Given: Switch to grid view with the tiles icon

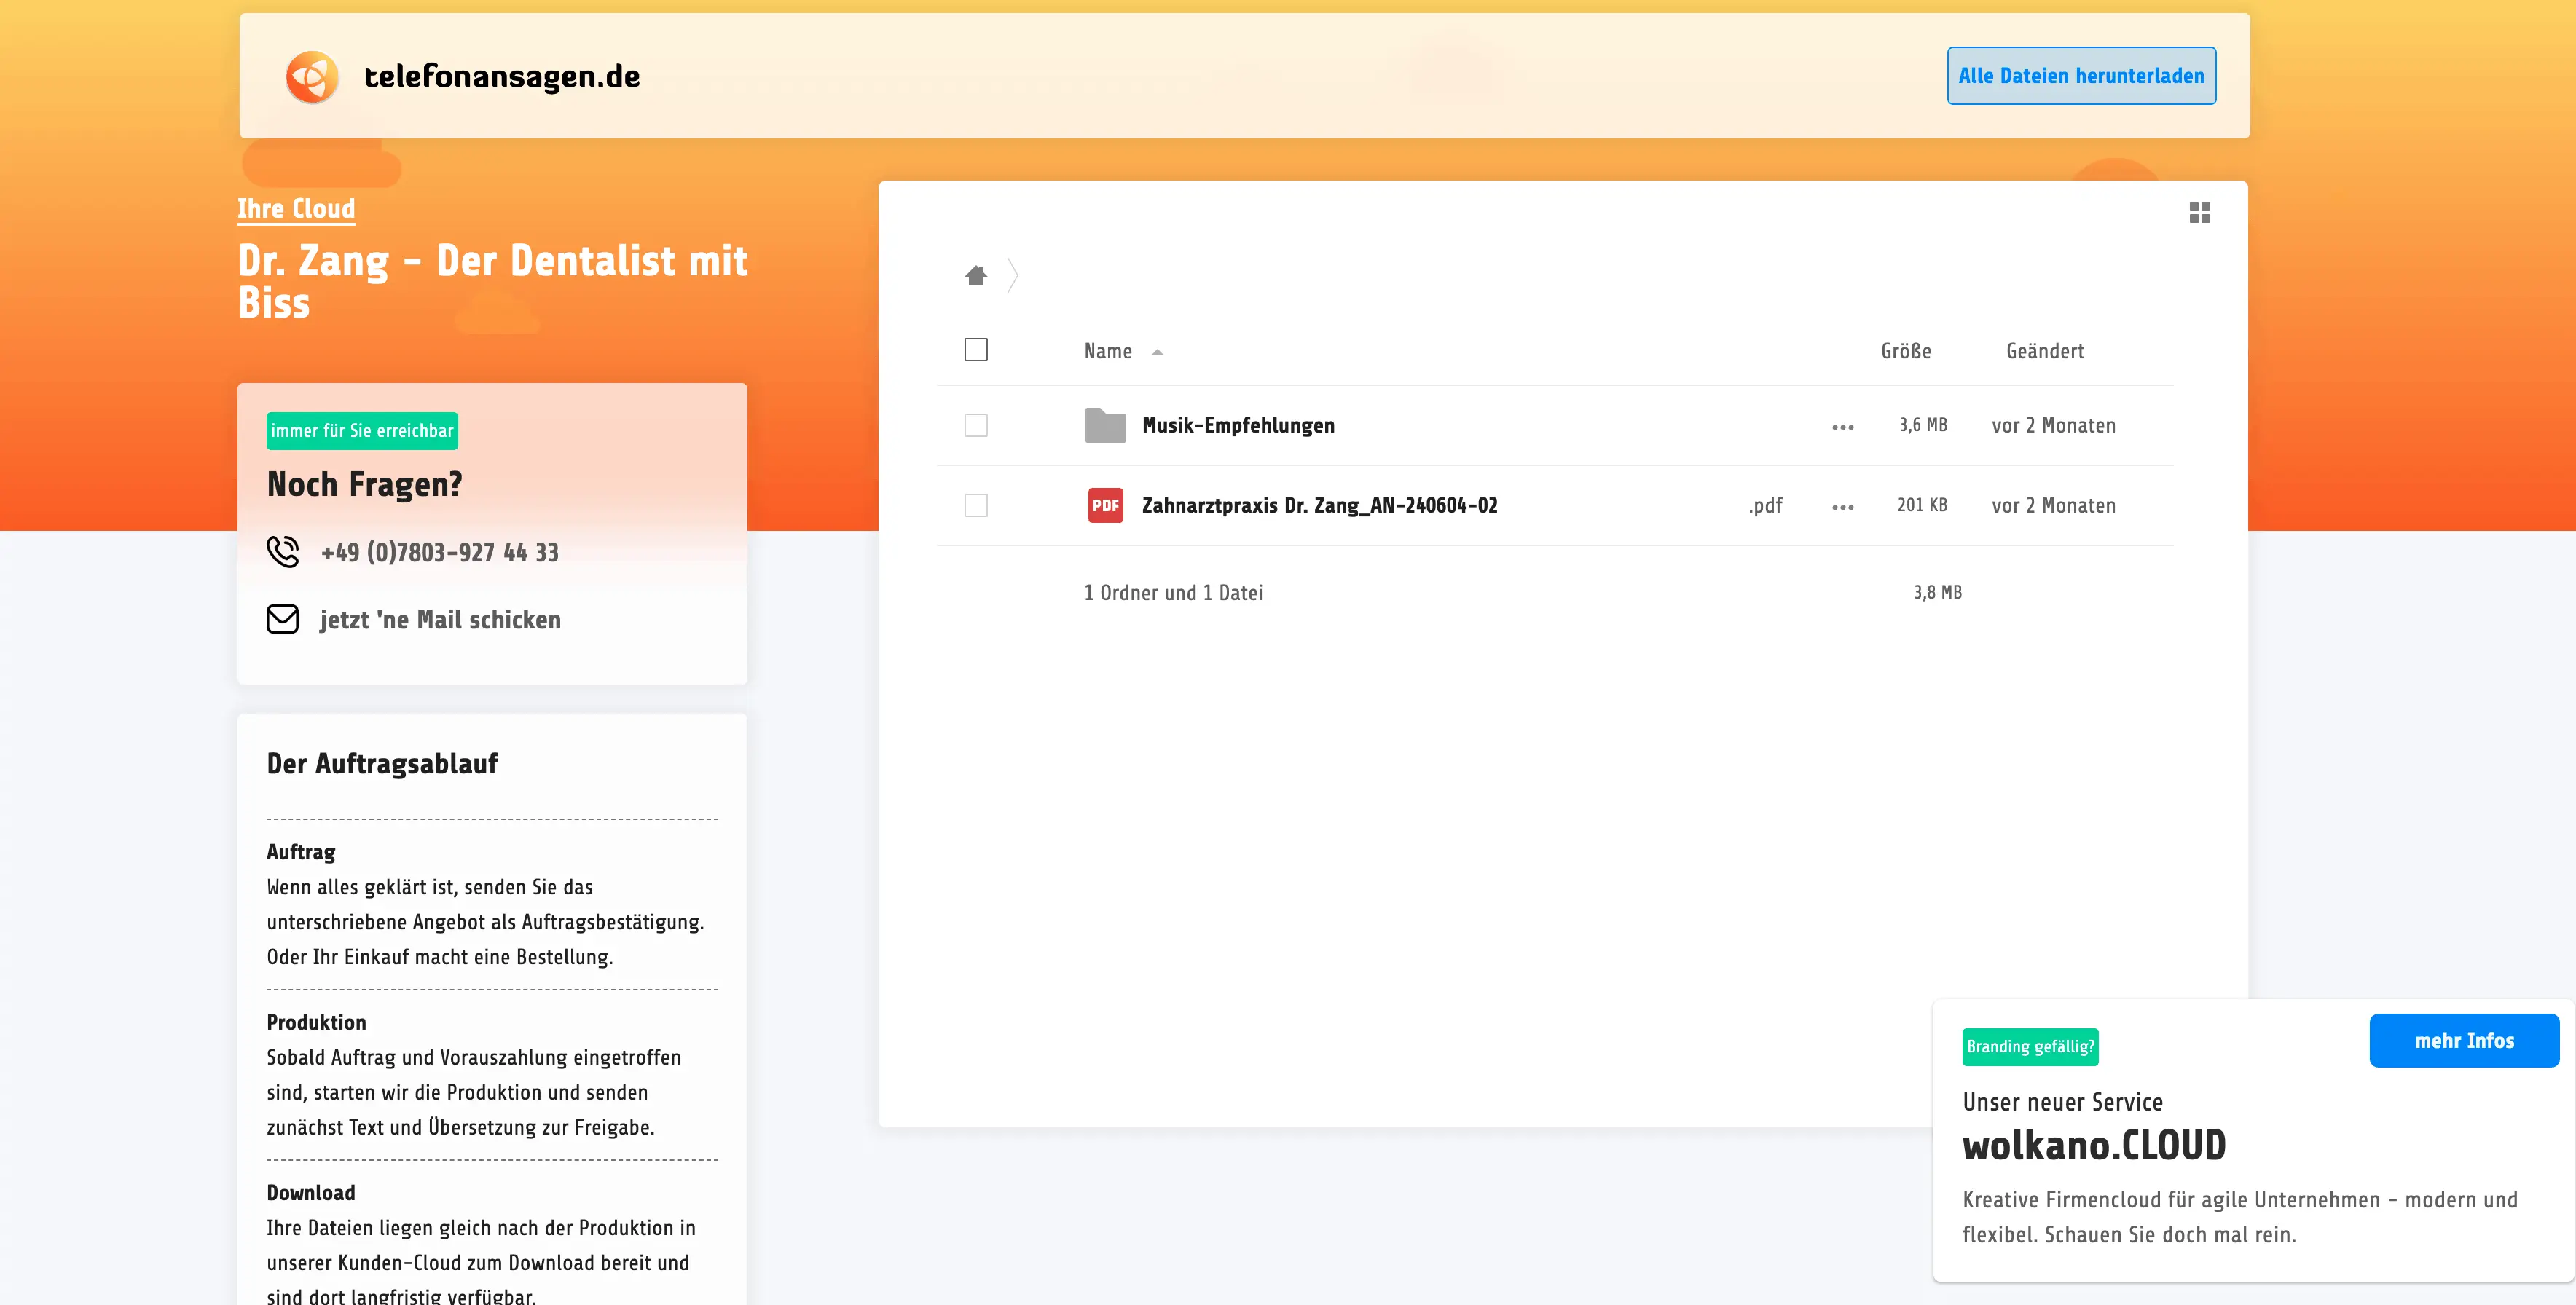Looking at the screenshot, I should tap(2199, 213).
